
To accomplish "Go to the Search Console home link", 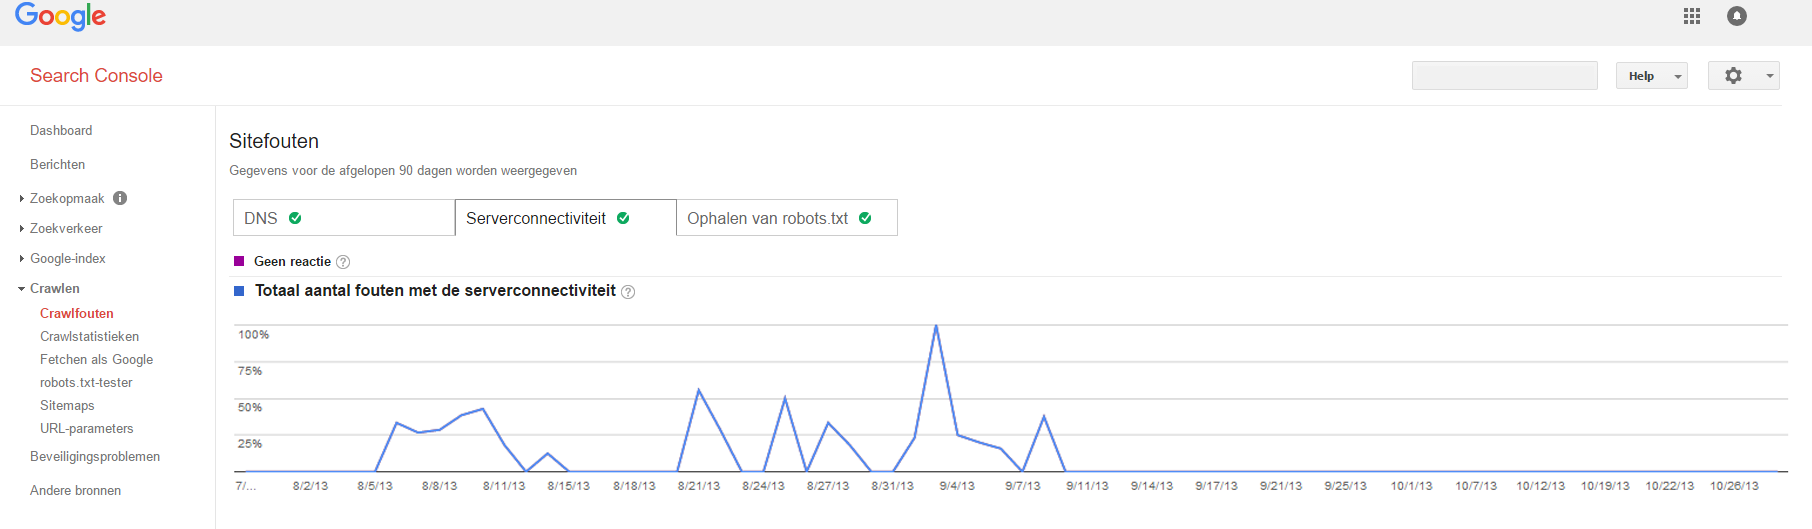I will pyautogui.click(x=96, y=76).
